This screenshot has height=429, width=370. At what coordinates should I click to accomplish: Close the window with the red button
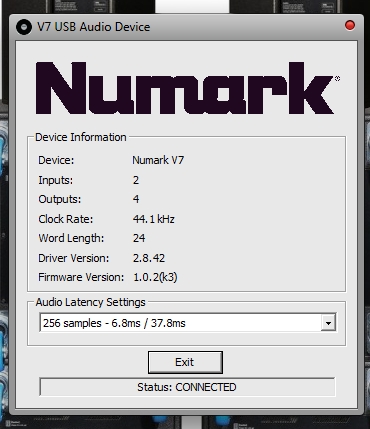click(x=350, y=25)
